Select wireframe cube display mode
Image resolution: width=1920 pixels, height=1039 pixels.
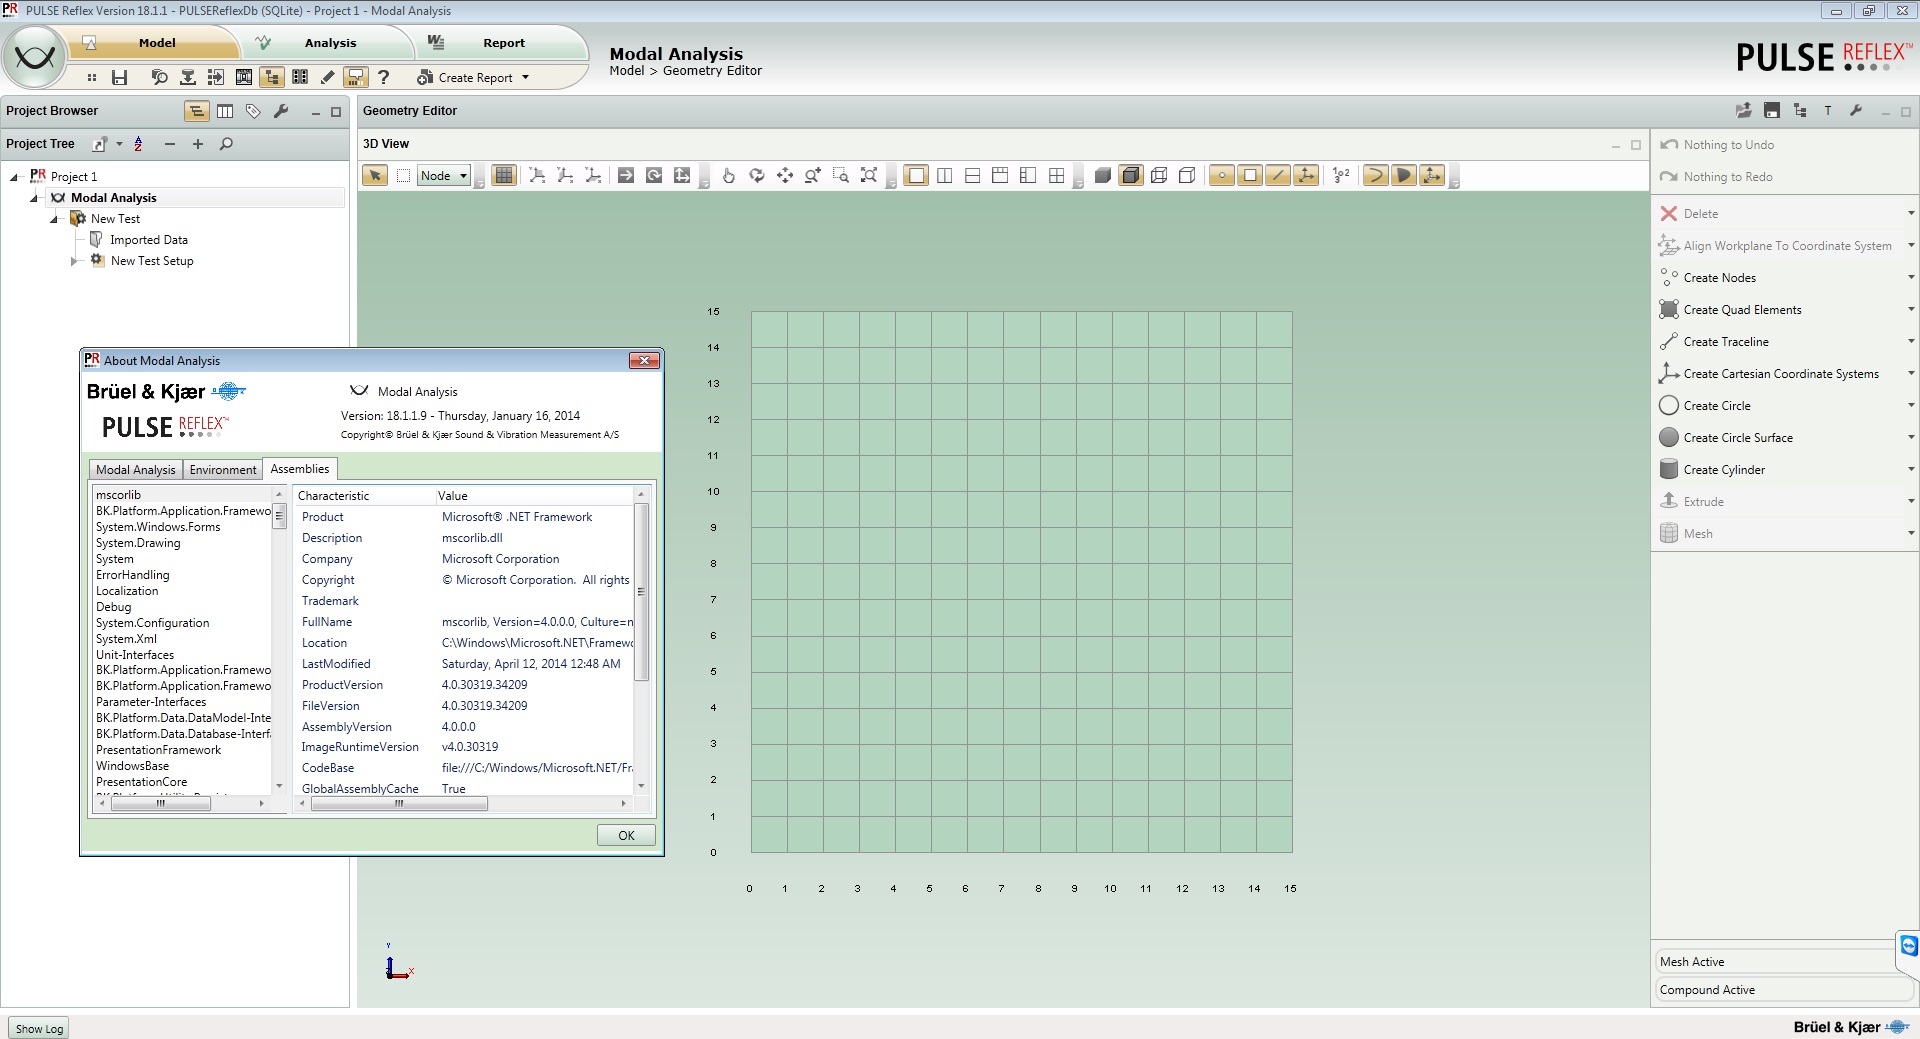1159,176
